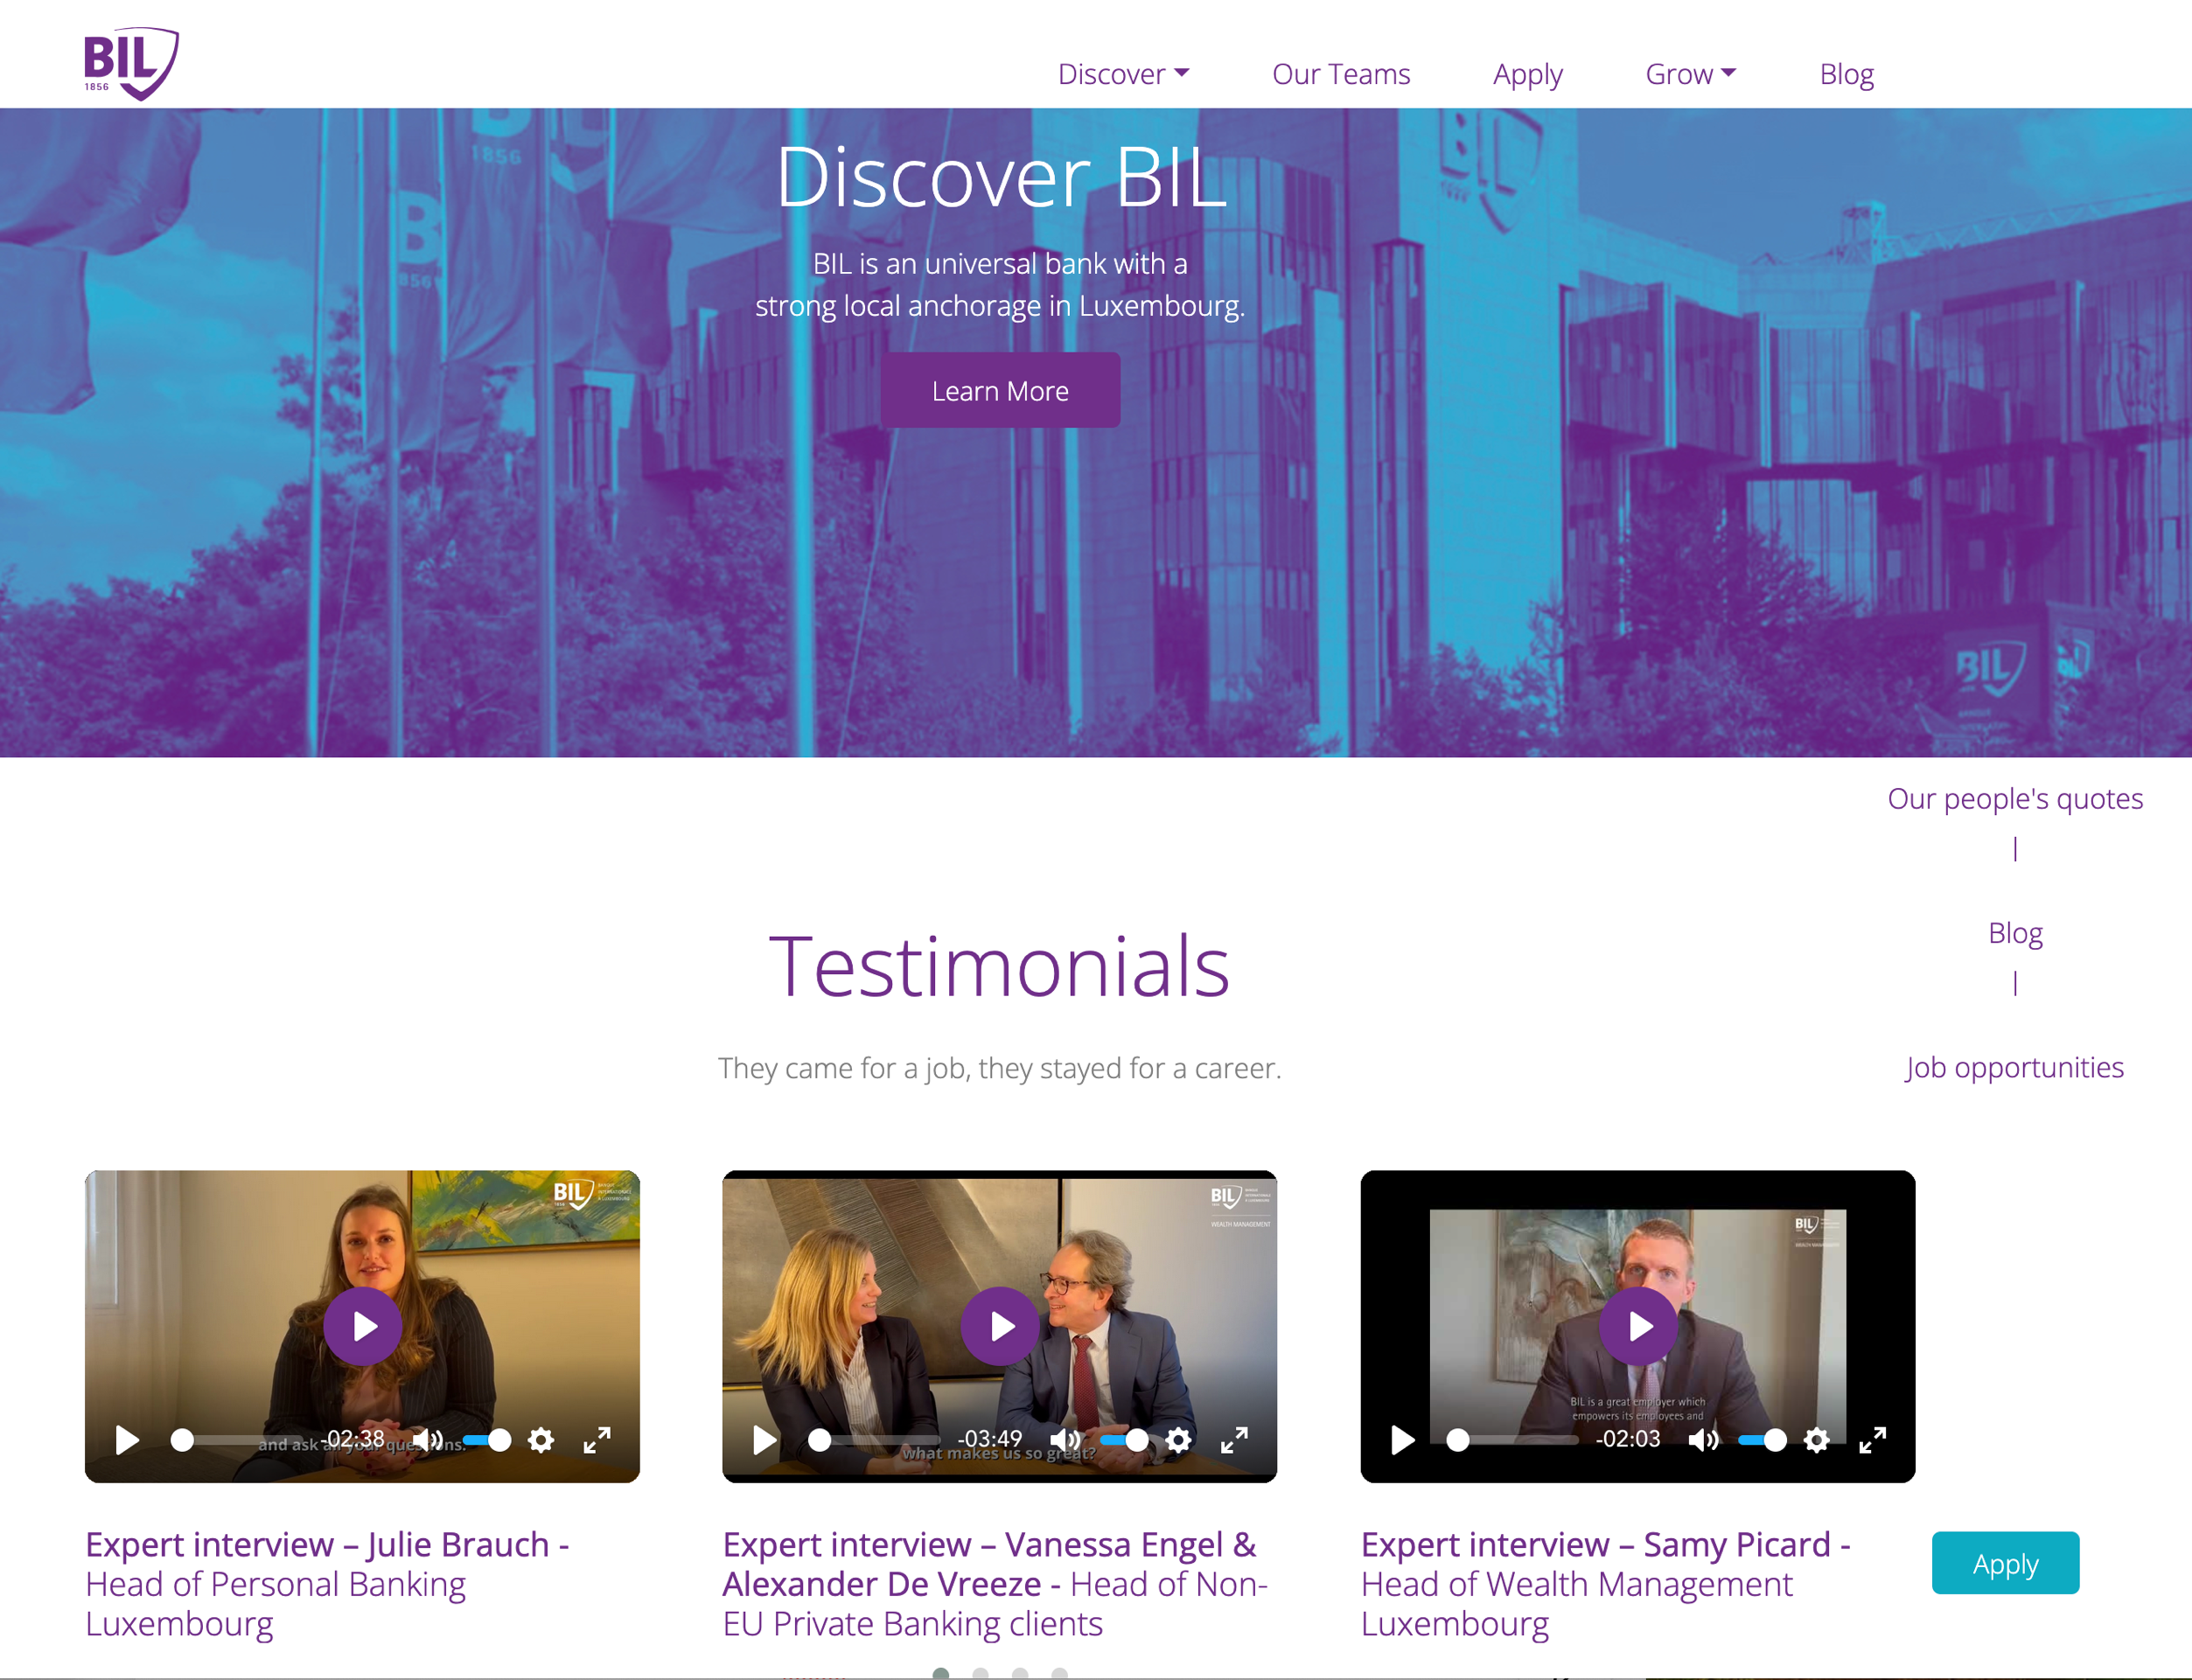
Task: Click small play control on Vanessa Engel video
Action: tap(765, 1440)
